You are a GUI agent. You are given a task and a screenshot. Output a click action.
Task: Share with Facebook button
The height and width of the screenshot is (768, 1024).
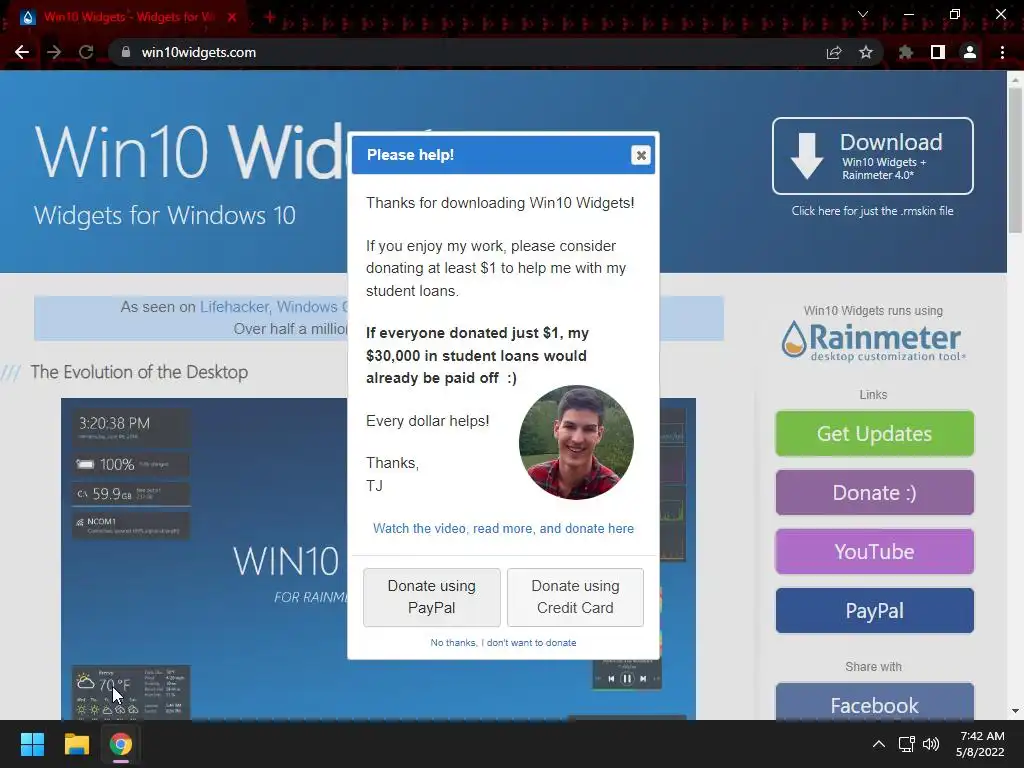(x=874, y=703)
